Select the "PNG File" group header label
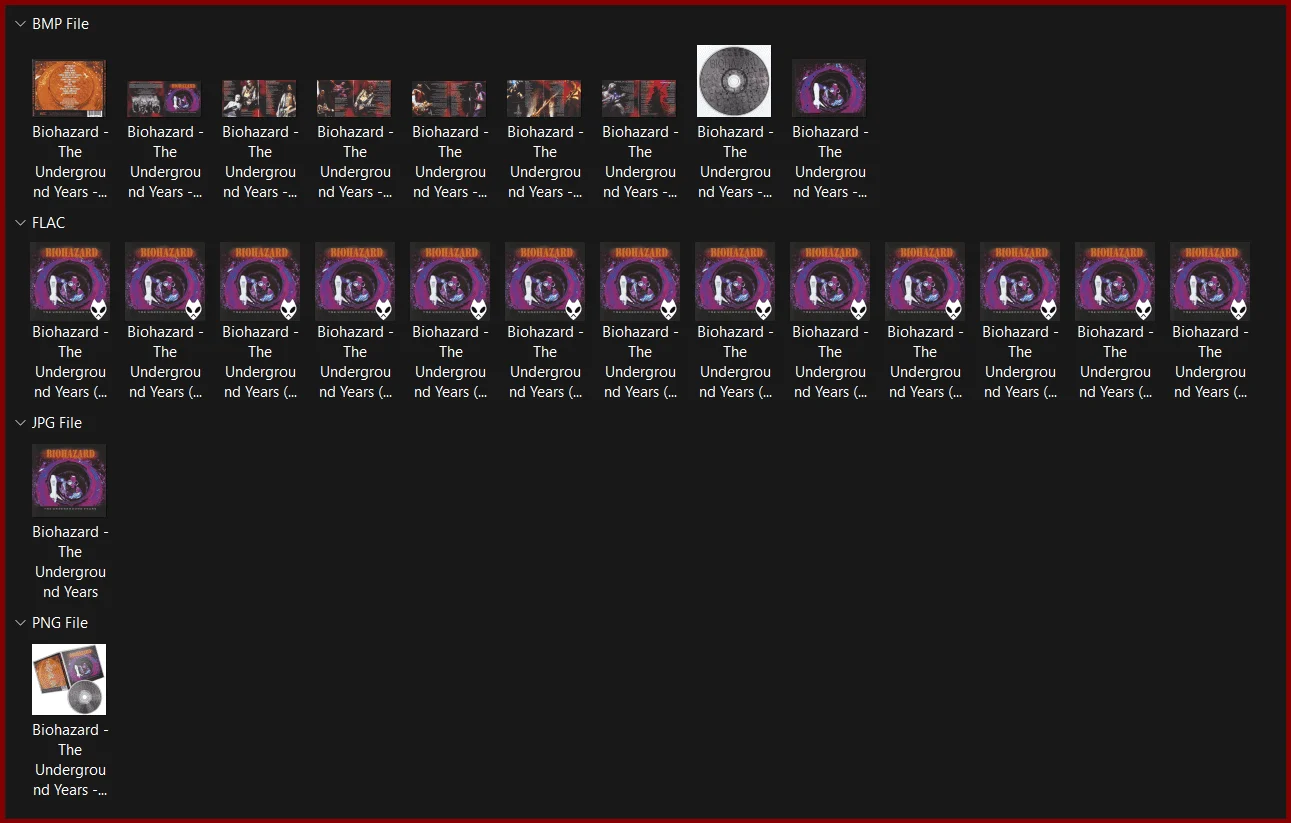The width and height of the screenshot is (1291, 823). coord(60,623)
